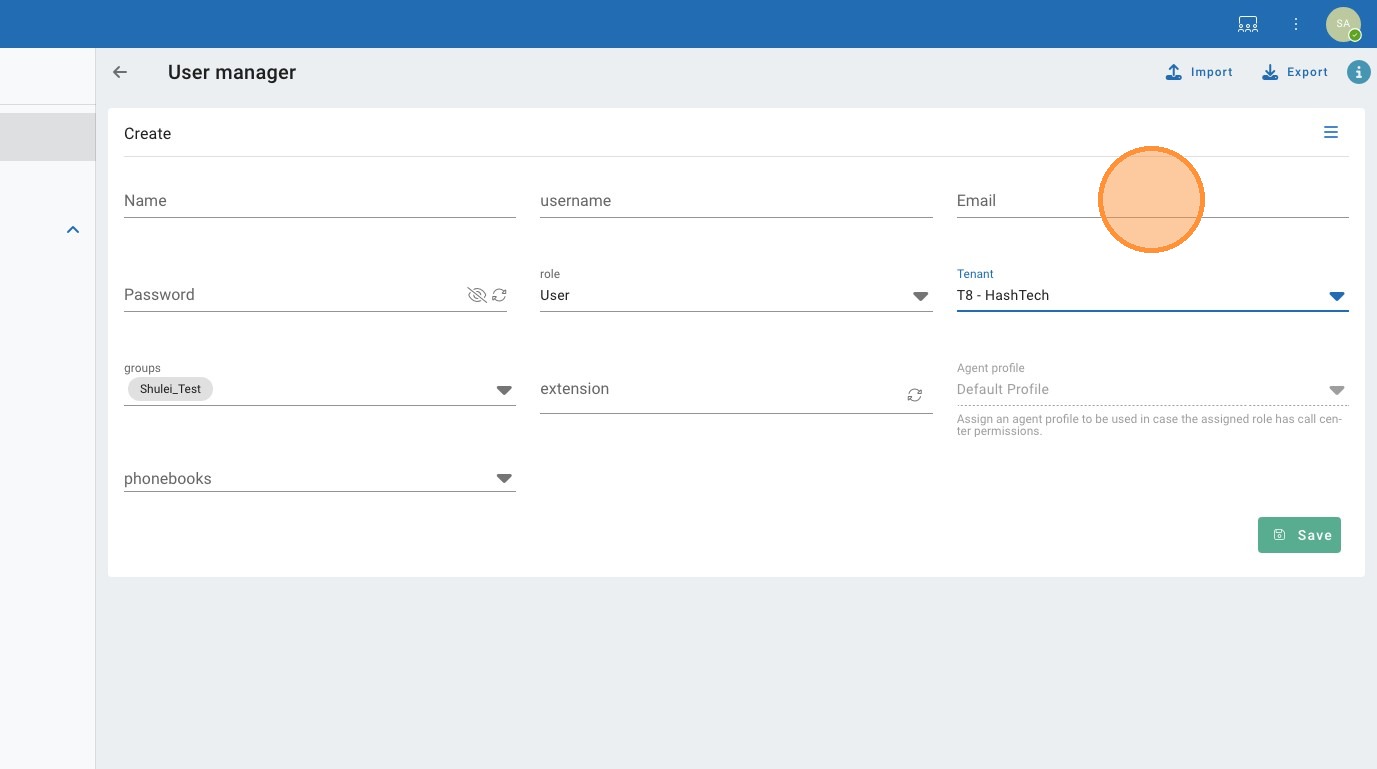
Task: Open the three-dot options menu
Action: click(x=1296, y=24)
